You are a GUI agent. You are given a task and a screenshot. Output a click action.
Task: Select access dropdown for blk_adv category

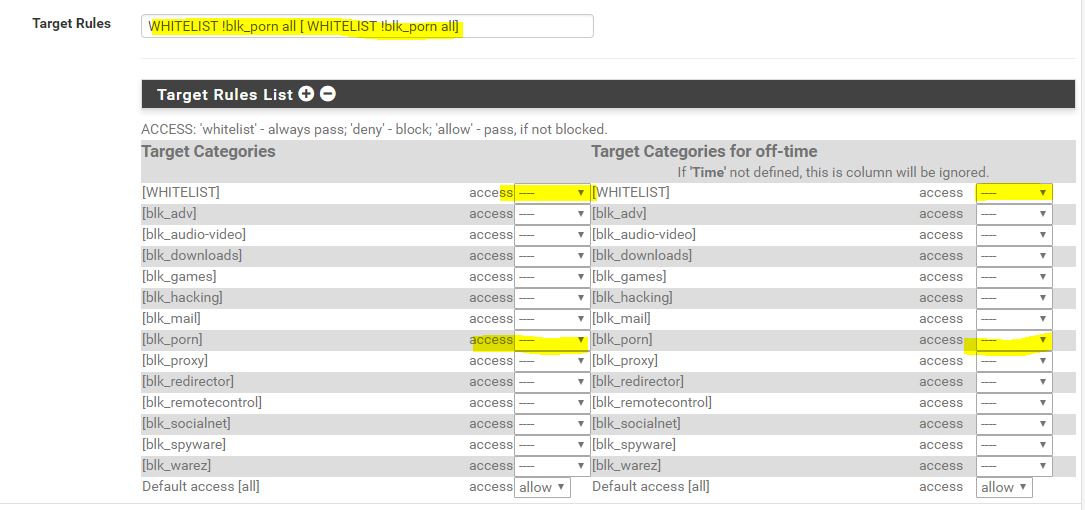click(552, 214)
